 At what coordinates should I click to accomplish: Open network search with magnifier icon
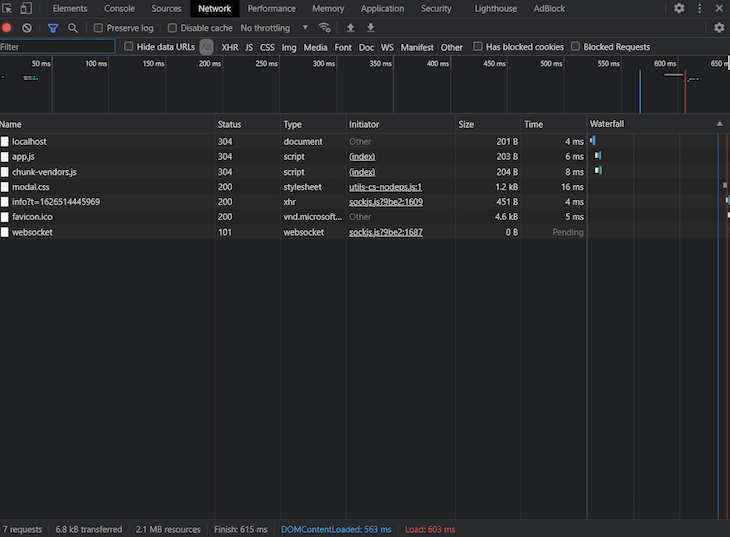click(x=73, y=28)
